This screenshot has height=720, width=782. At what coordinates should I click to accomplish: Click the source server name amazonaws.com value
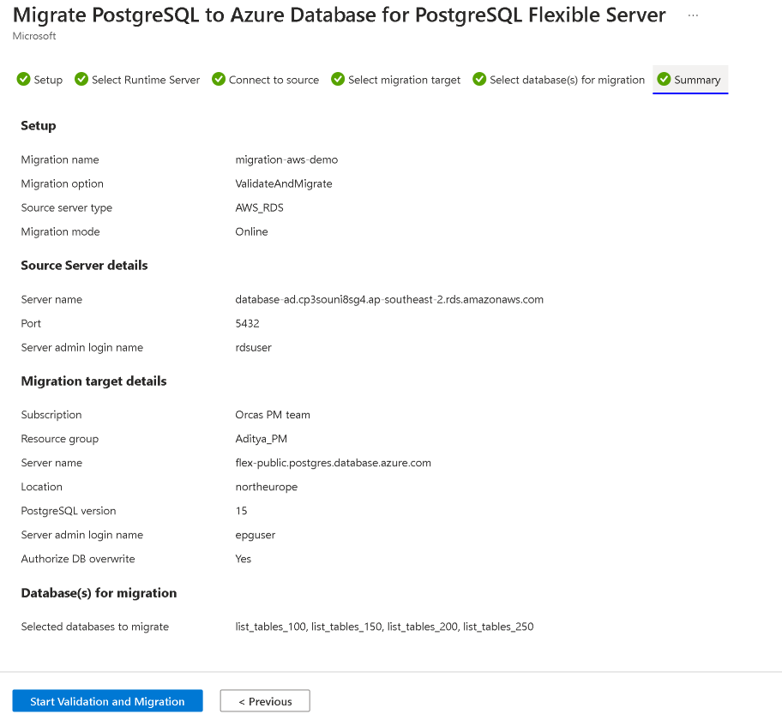[x=390, y=300]
